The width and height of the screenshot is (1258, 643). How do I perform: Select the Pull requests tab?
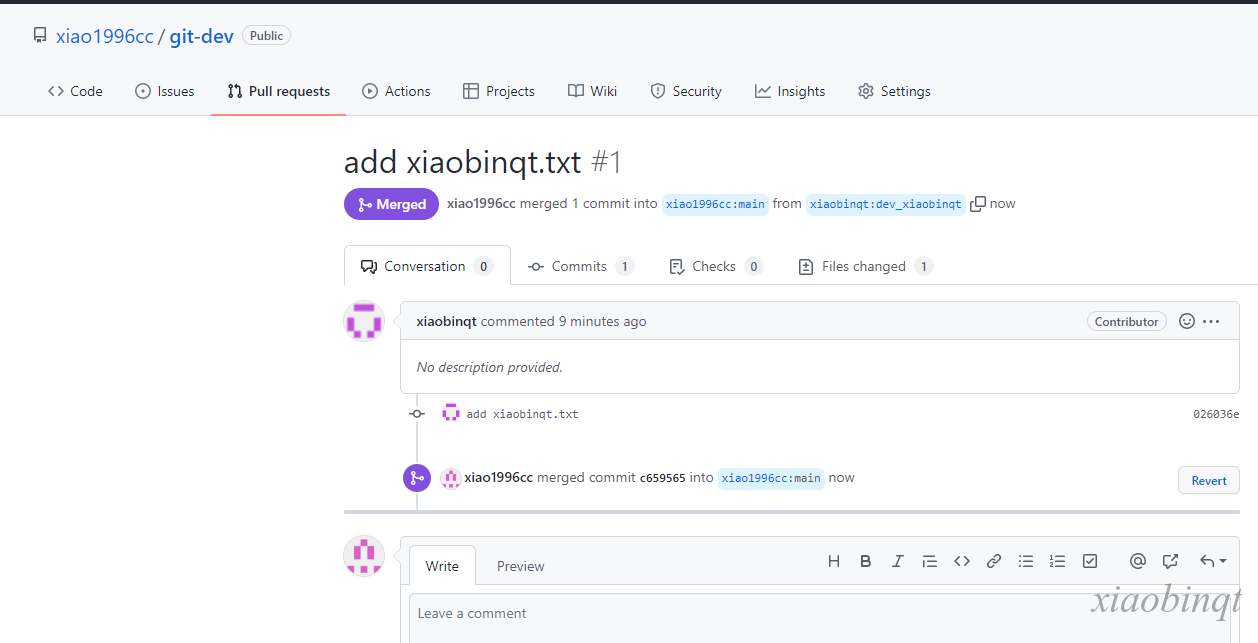[278, 91]
